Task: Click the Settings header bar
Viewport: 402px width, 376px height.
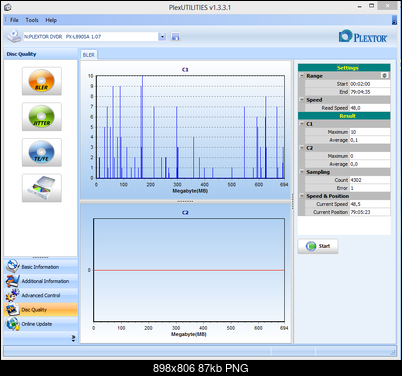Action: click(344, 68)
